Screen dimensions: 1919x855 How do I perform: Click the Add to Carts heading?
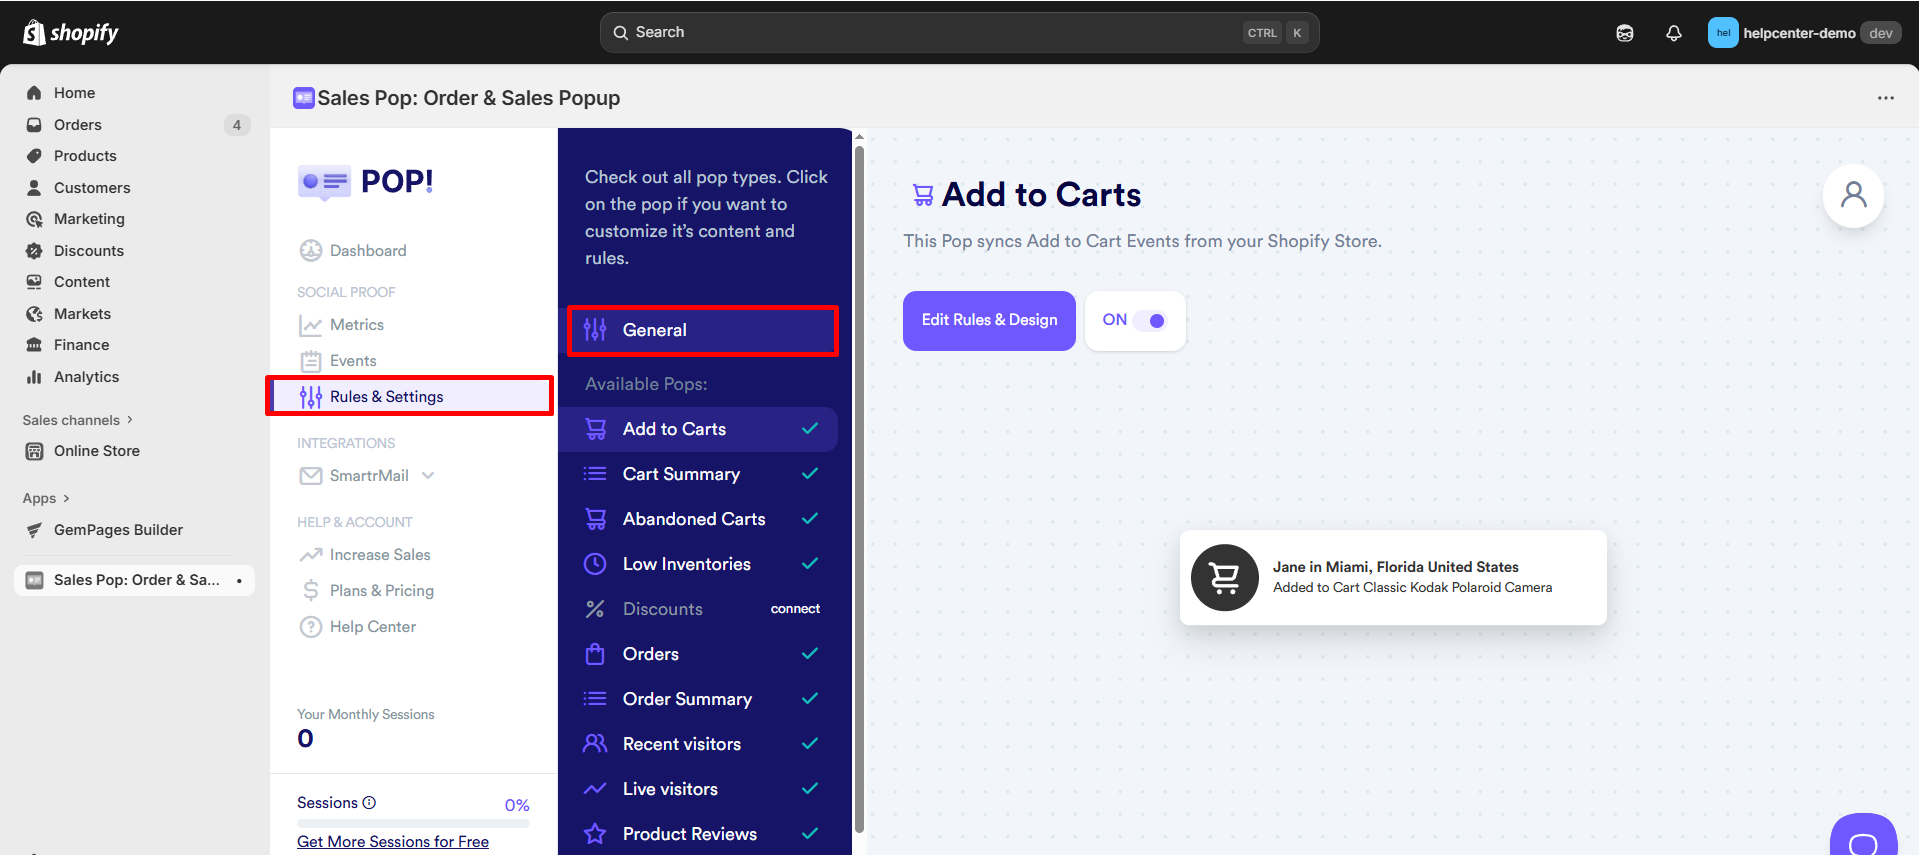1041,195
